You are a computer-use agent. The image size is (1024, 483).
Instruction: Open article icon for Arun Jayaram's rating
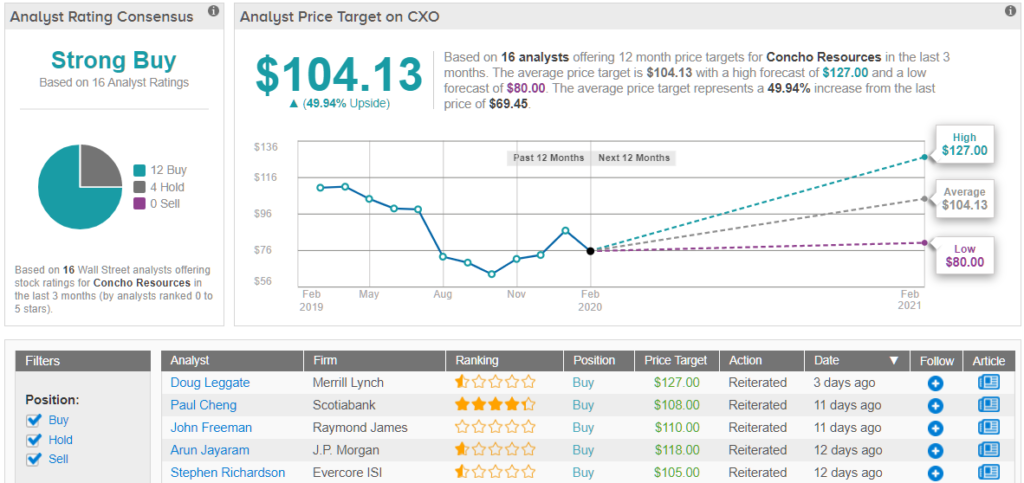(x=988, y=450)
